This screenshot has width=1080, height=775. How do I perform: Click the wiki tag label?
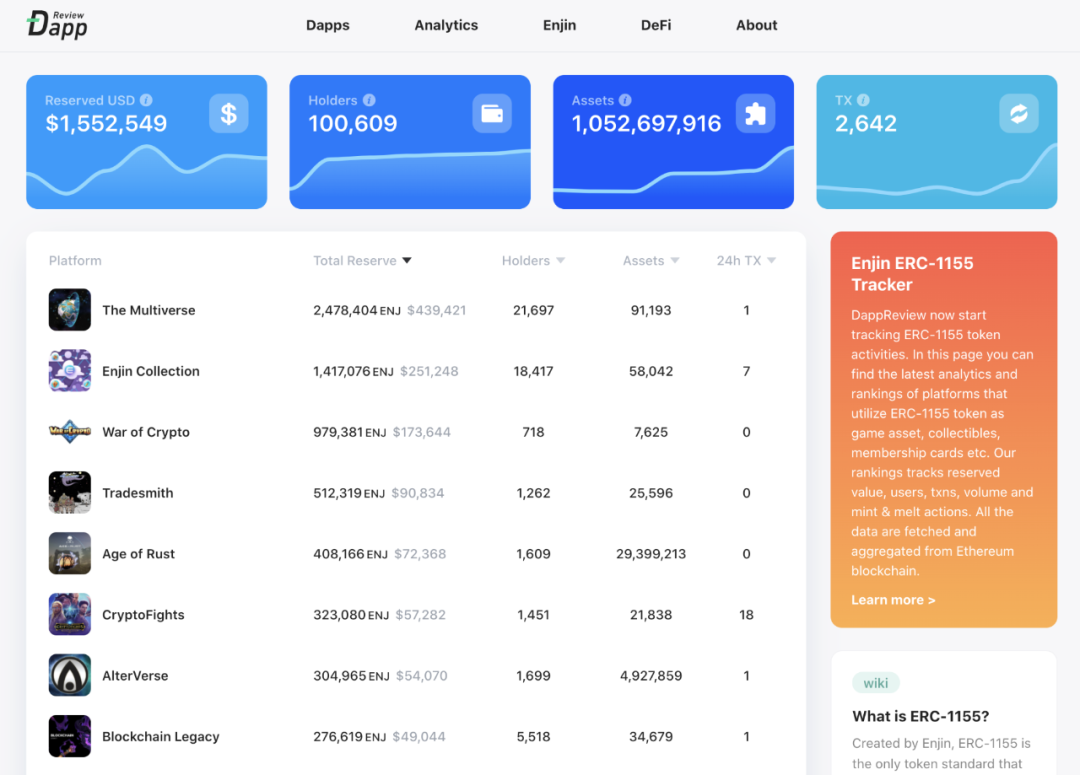[876, 683]
